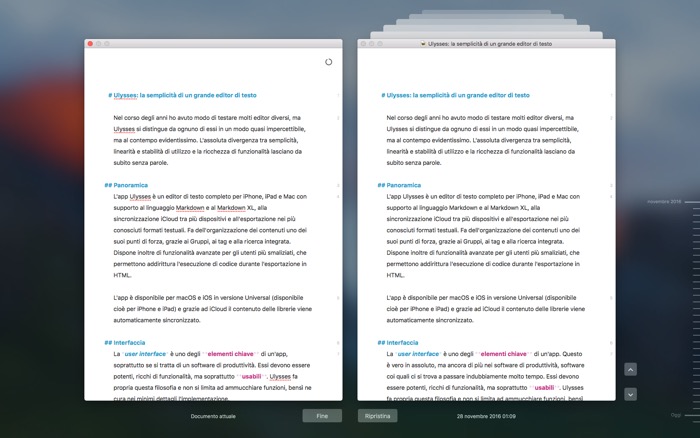
Task: Click the document icon in the version window title bar
Action: tap(423, 44)
